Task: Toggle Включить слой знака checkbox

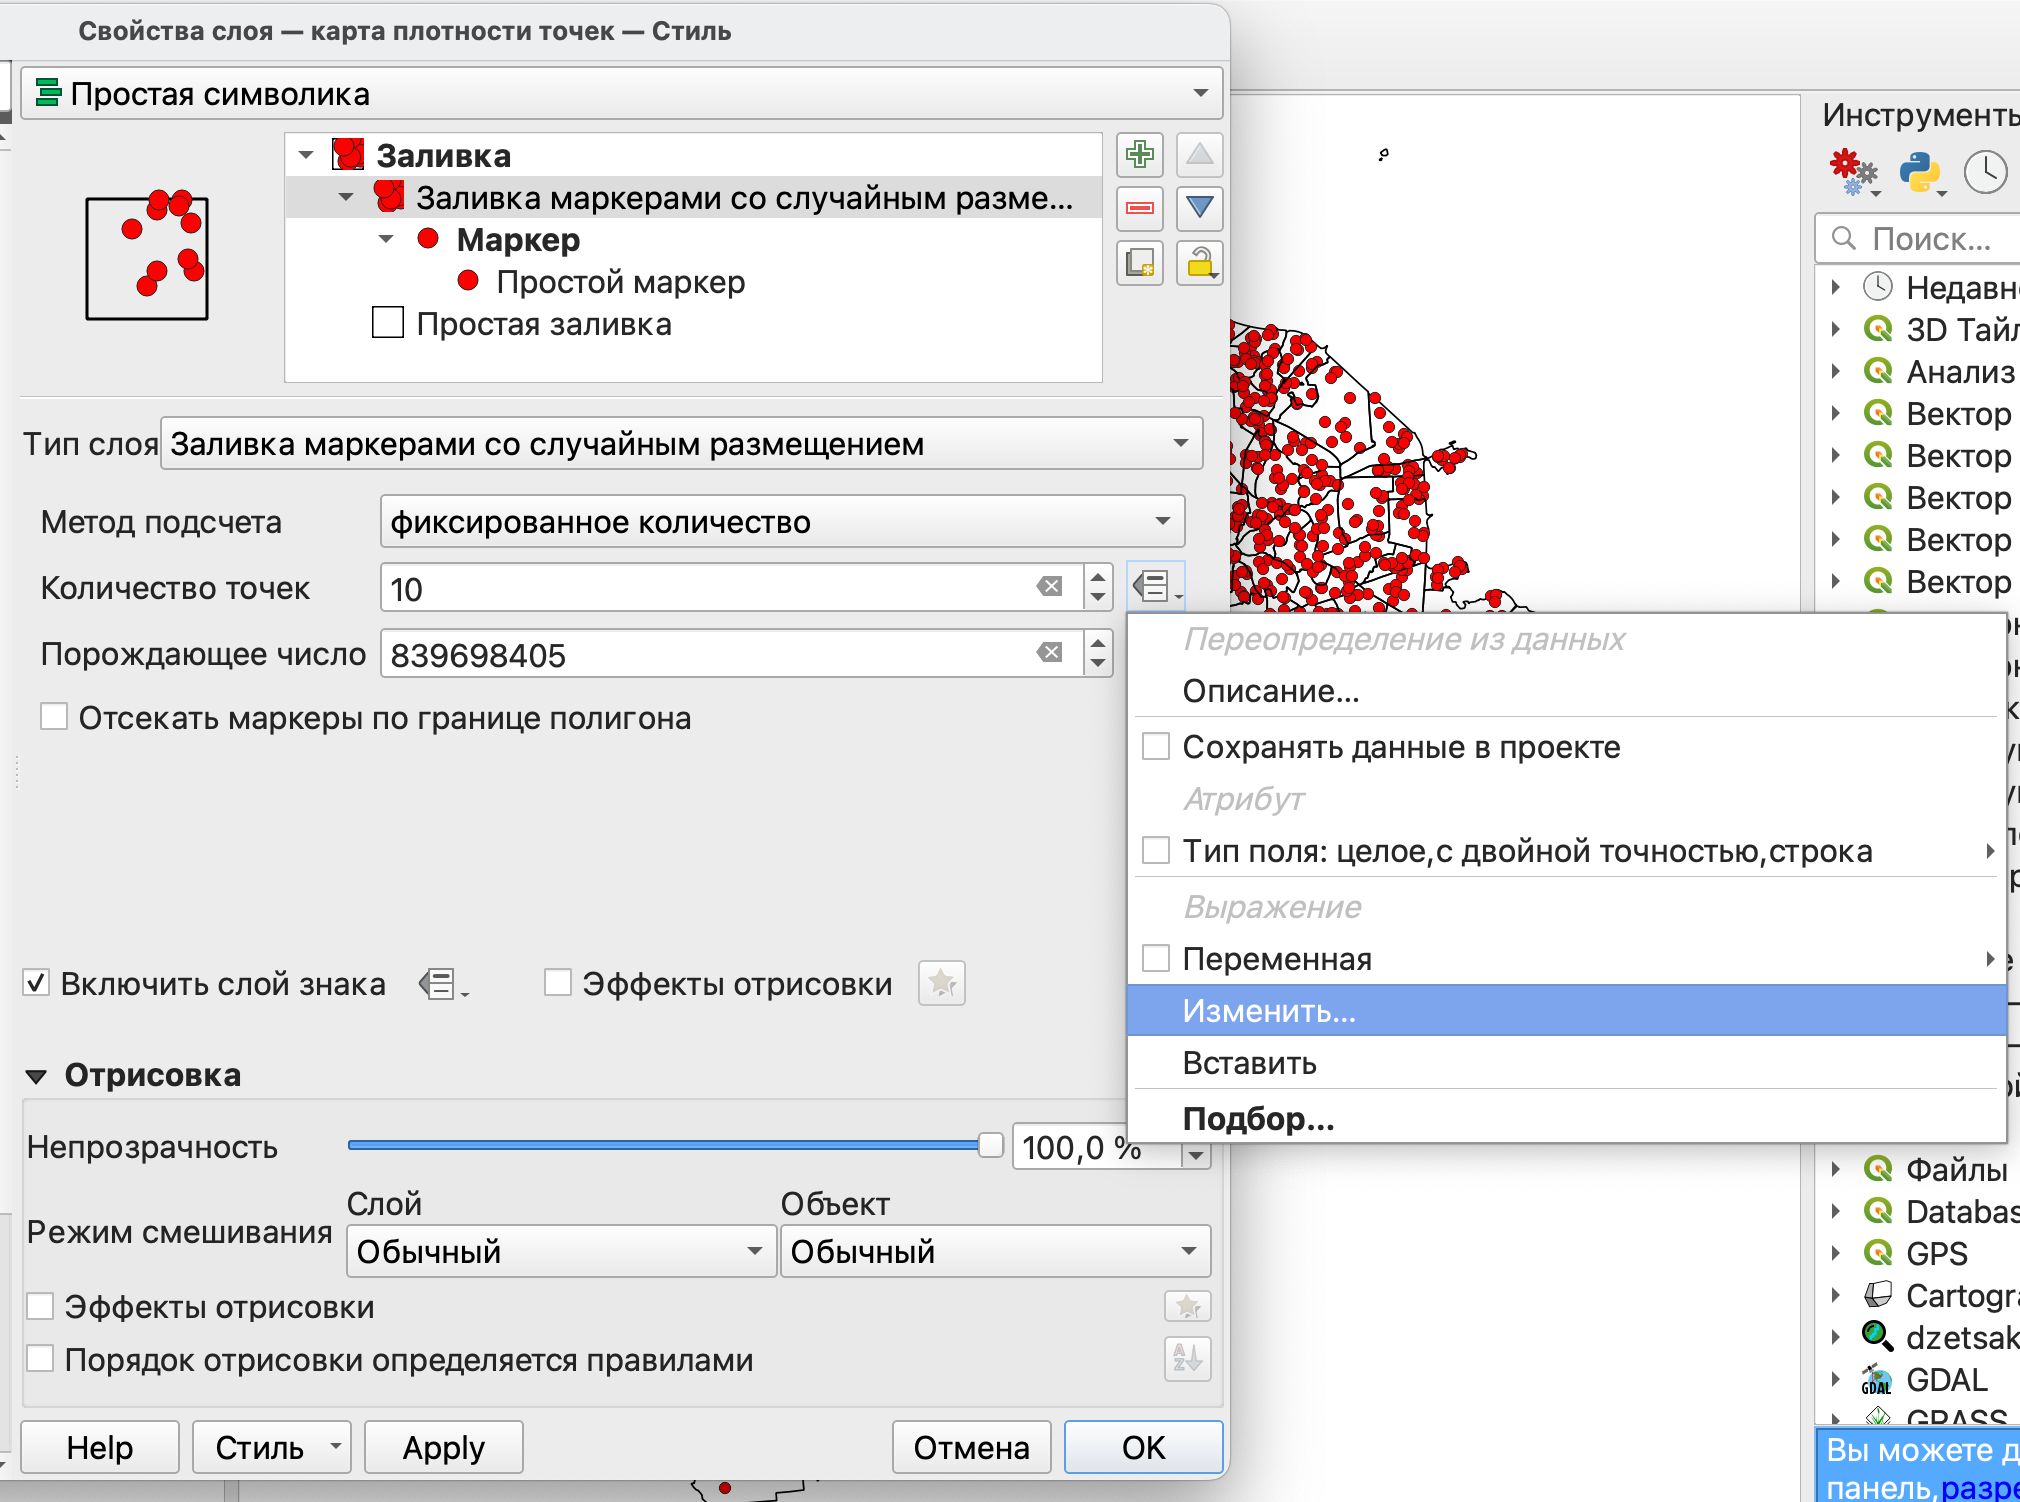Action: tap(36, 983)
